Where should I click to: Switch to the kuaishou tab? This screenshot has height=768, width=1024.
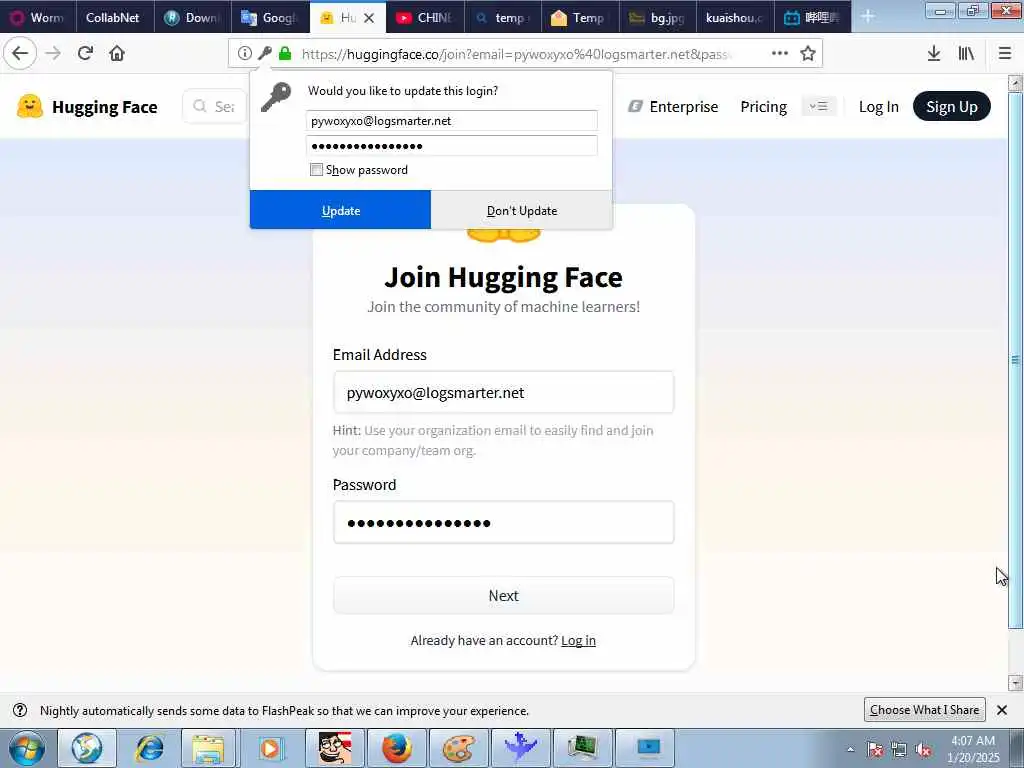[735, 18]
